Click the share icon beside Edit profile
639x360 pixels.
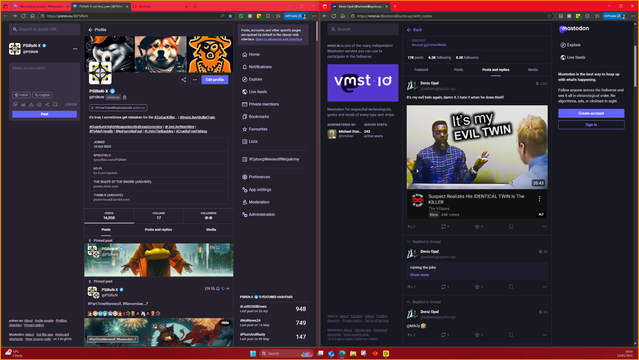[x=183, y=80]
